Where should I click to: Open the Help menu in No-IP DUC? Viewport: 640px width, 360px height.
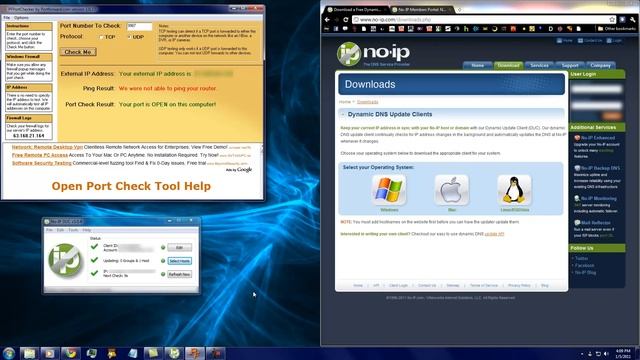[x=87, y=230]
